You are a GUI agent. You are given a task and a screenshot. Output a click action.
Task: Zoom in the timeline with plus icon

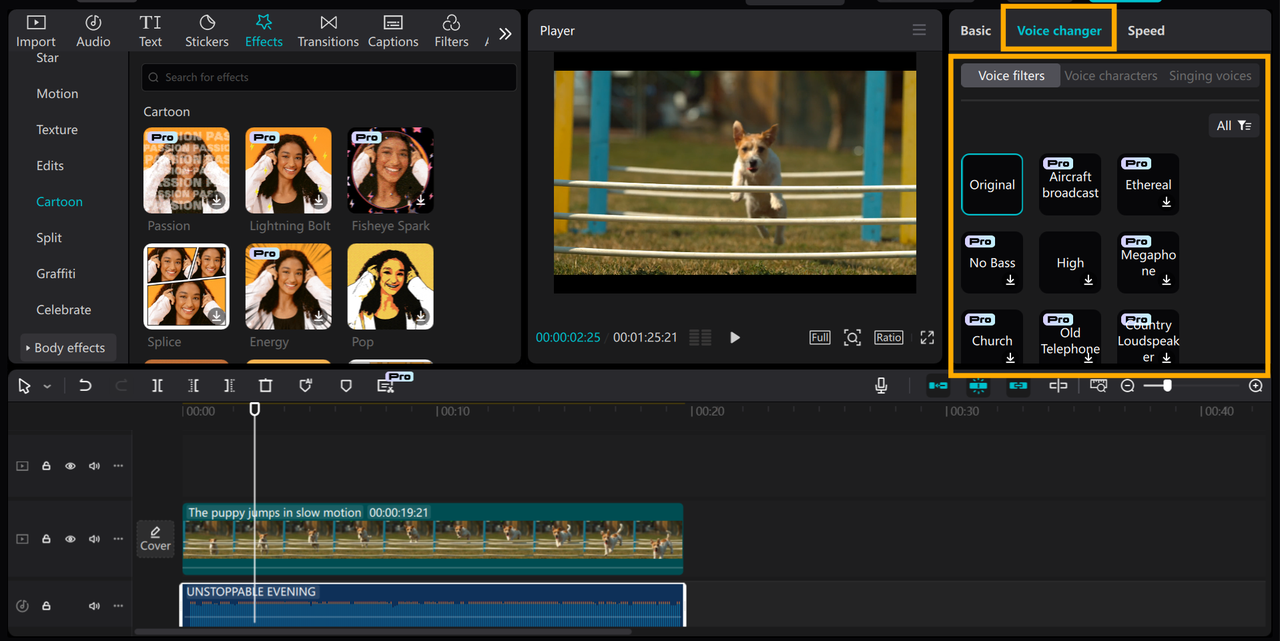coord(1256,385)
